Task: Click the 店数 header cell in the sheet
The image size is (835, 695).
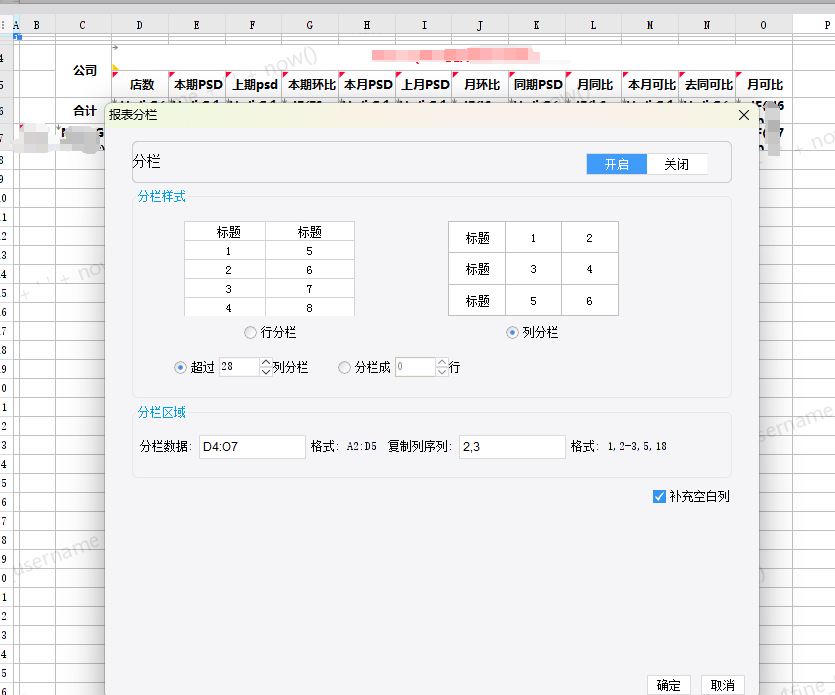Action: pyautogui.click(x=141, y=84)
